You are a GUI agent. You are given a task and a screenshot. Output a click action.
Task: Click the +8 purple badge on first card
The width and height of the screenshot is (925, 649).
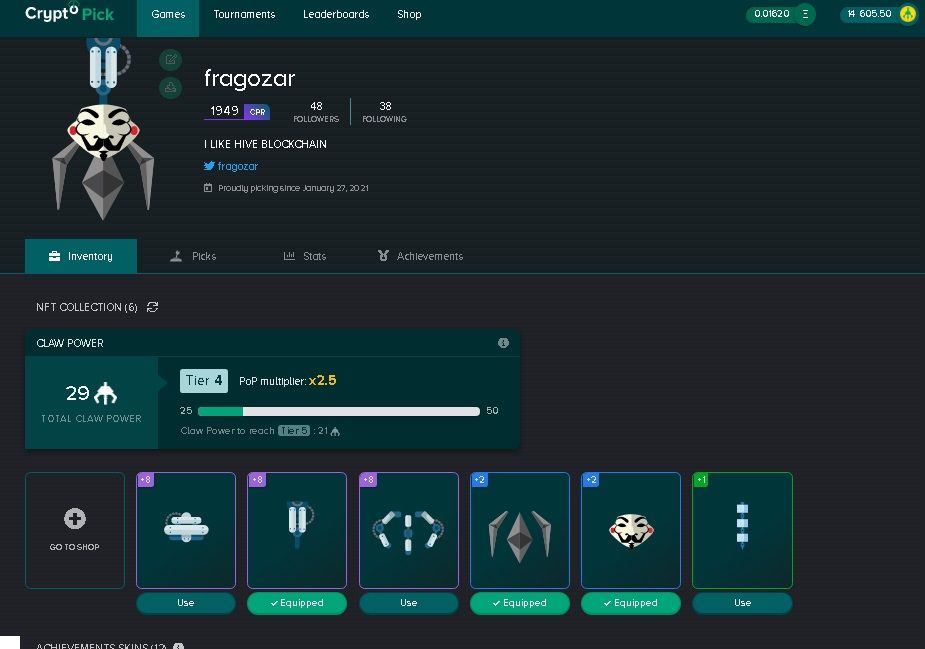[146, 480]
